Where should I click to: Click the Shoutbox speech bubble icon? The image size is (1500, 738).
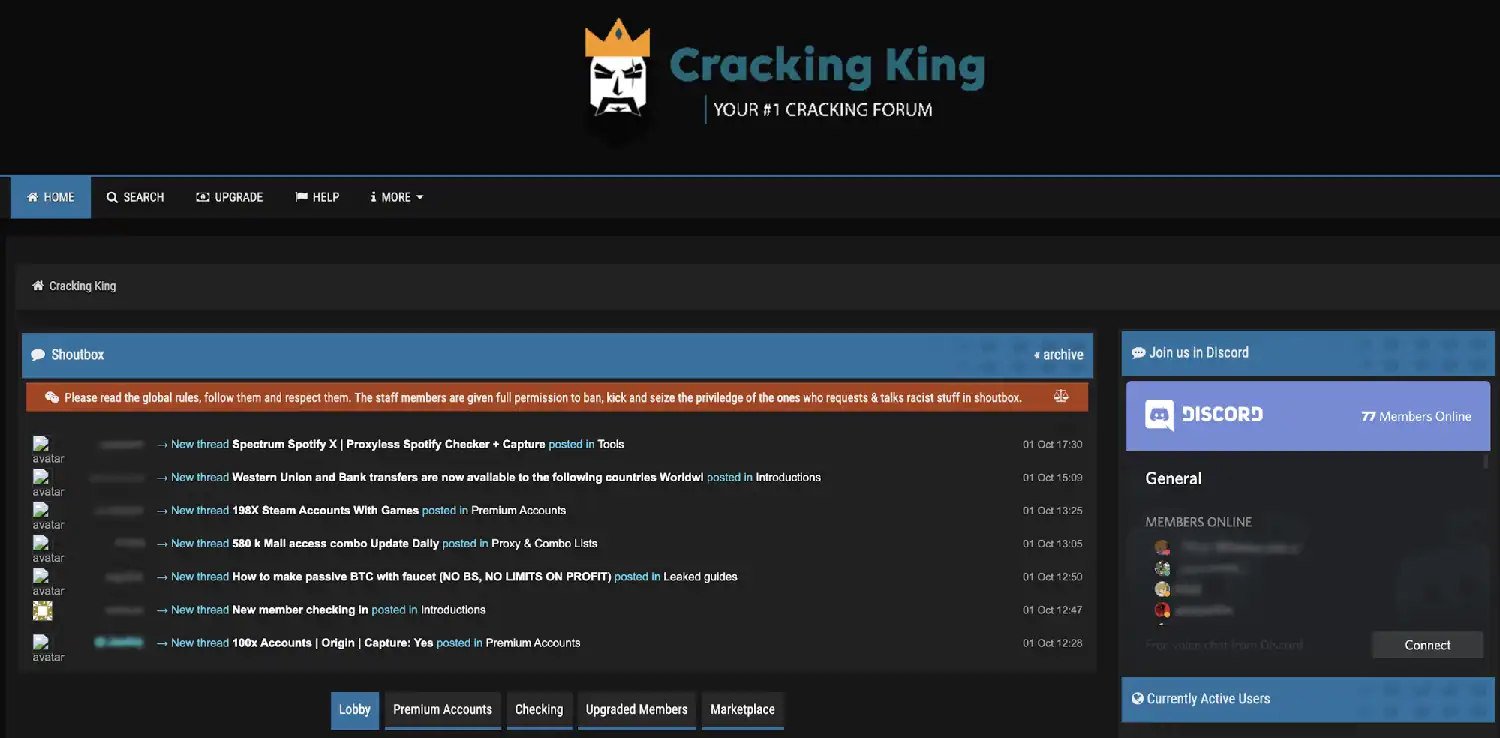coord(38,355)
